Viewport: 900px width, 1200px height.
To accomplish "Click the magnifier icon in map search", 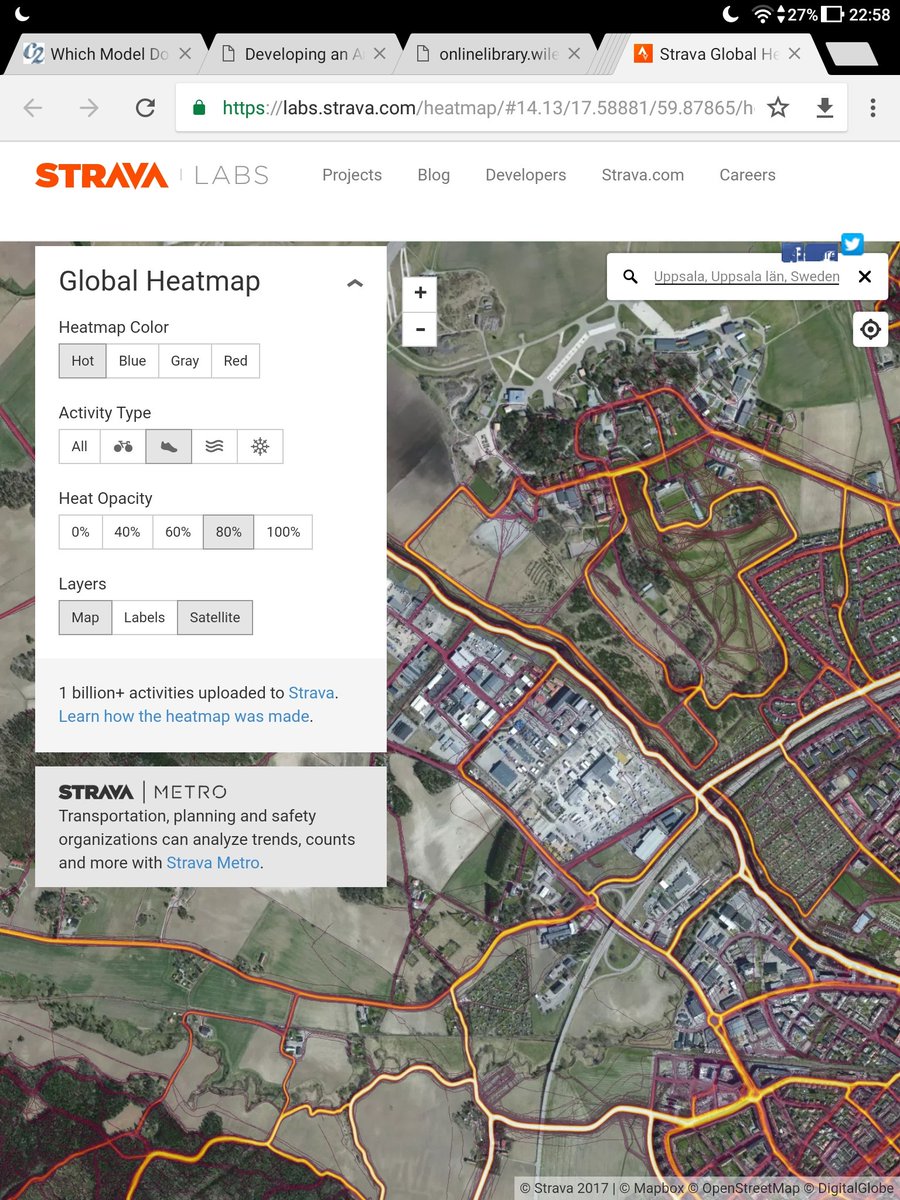I will point(630,277).
